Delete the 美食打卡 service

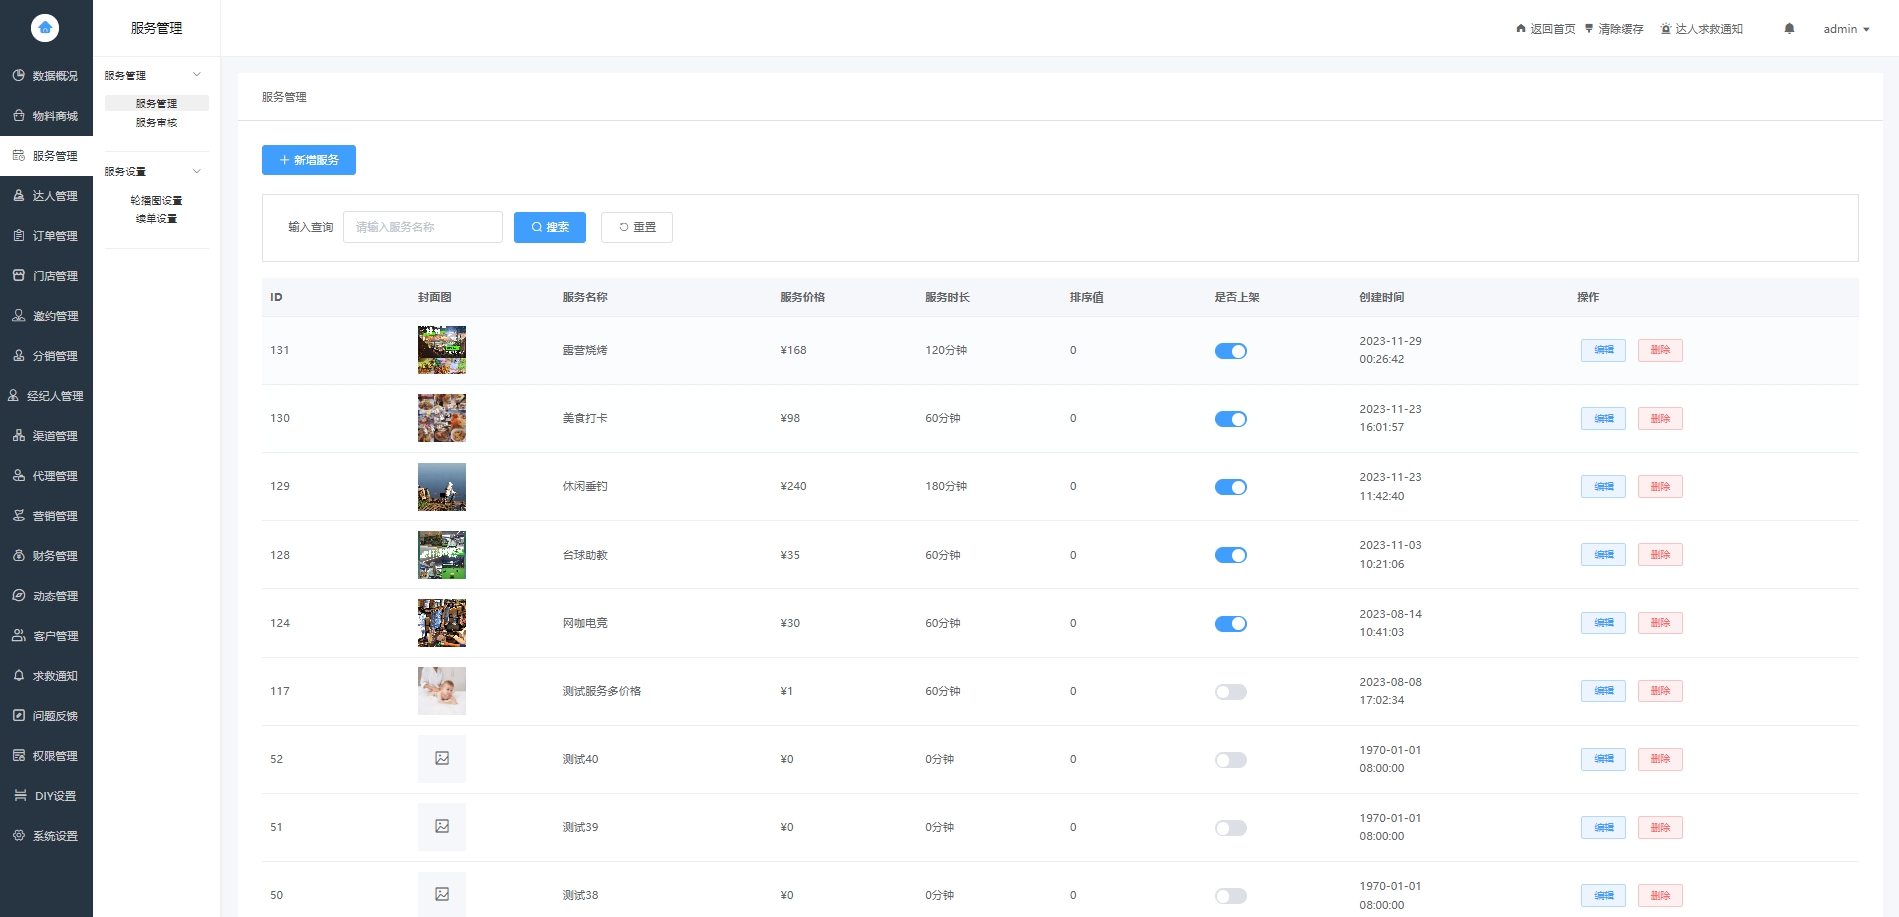(1660, 418)
